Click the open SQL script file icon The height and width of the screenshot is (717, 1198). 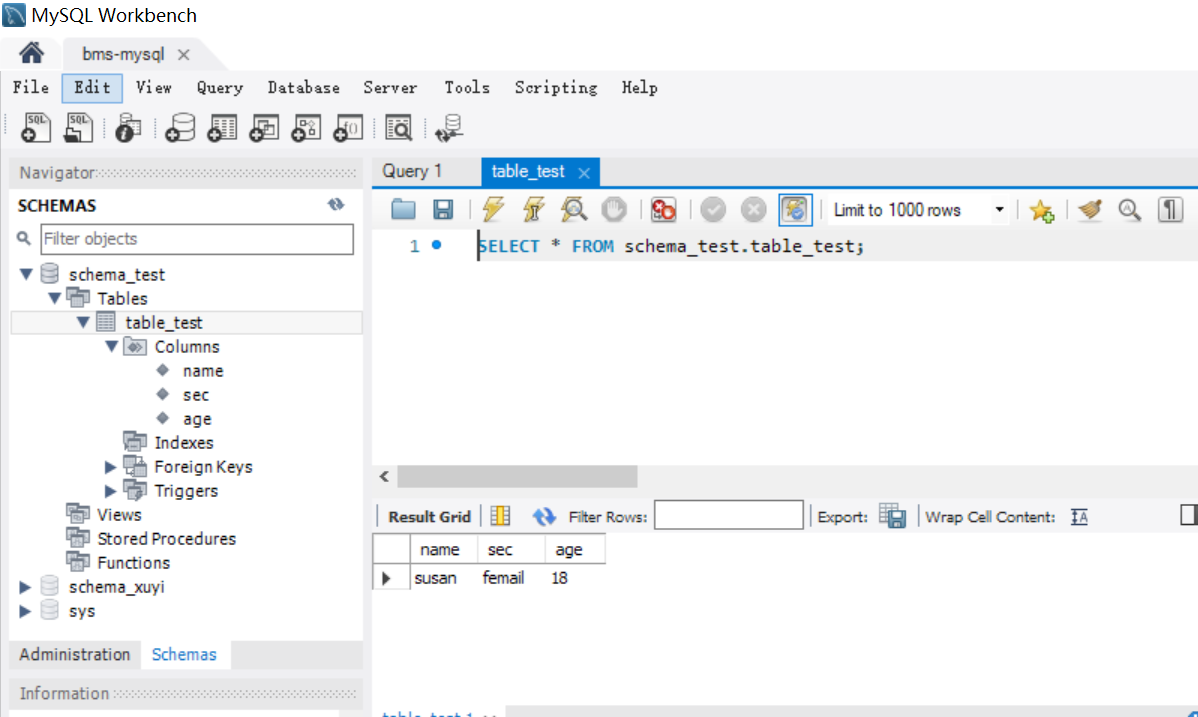pyautogui.click(x=78, y=127)
